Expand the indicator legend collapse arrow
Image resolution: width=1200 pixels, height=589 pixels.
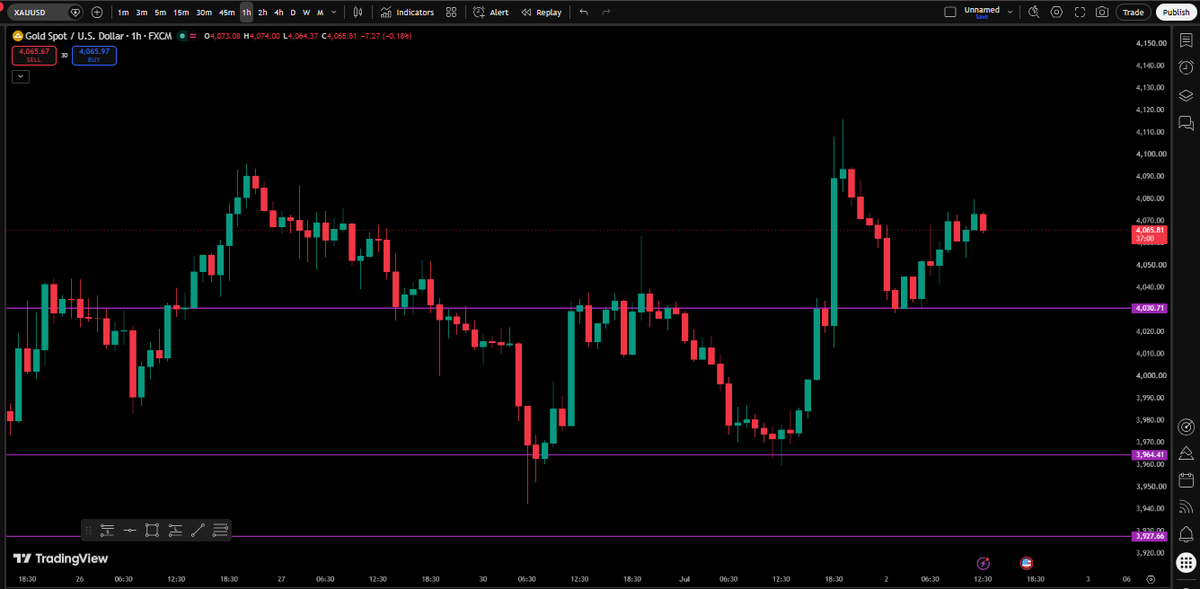(21, 76)
